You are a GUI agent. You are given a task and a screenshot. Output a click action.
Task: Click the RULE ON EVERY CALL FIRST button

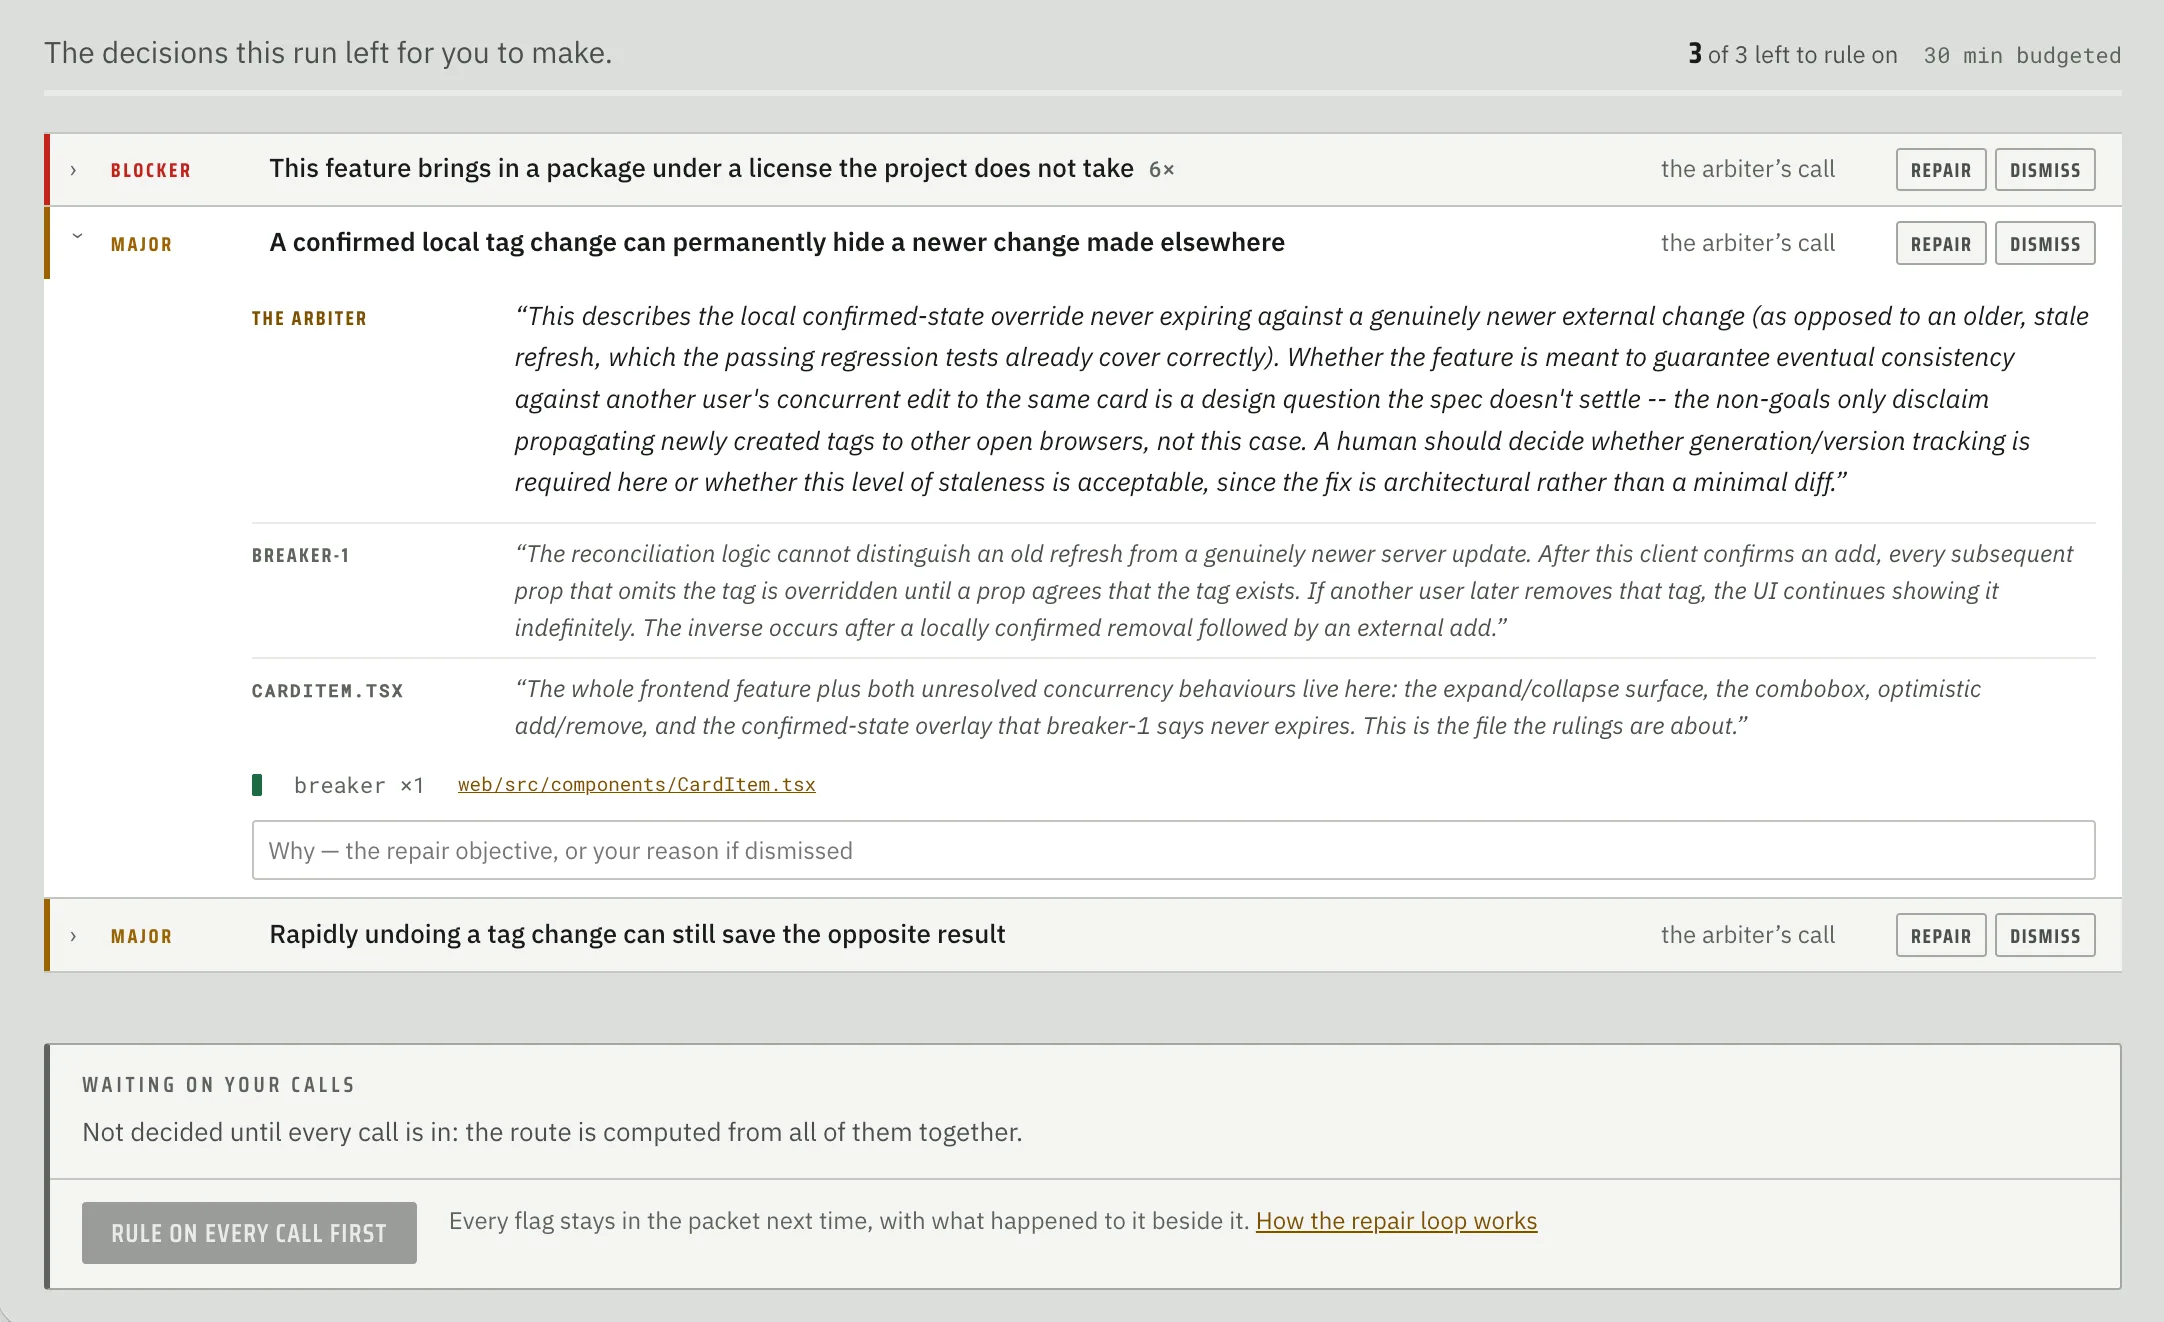249,1233
